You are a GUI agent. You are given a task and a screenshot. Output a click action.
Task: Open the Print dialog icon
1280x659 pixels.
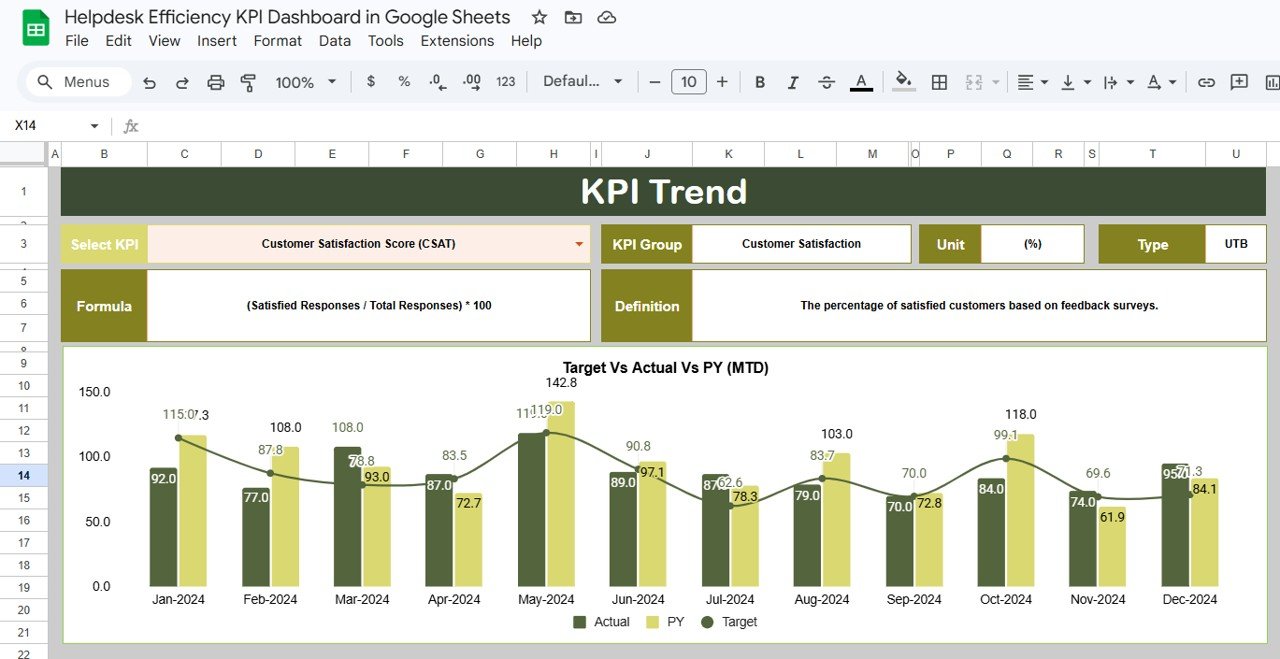pos(216,82)
